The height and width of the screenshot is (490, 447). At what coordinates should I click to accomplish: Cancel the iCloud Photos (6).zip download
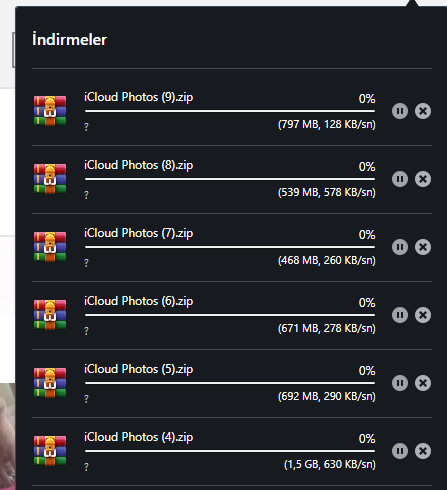[x=423, y=315]
